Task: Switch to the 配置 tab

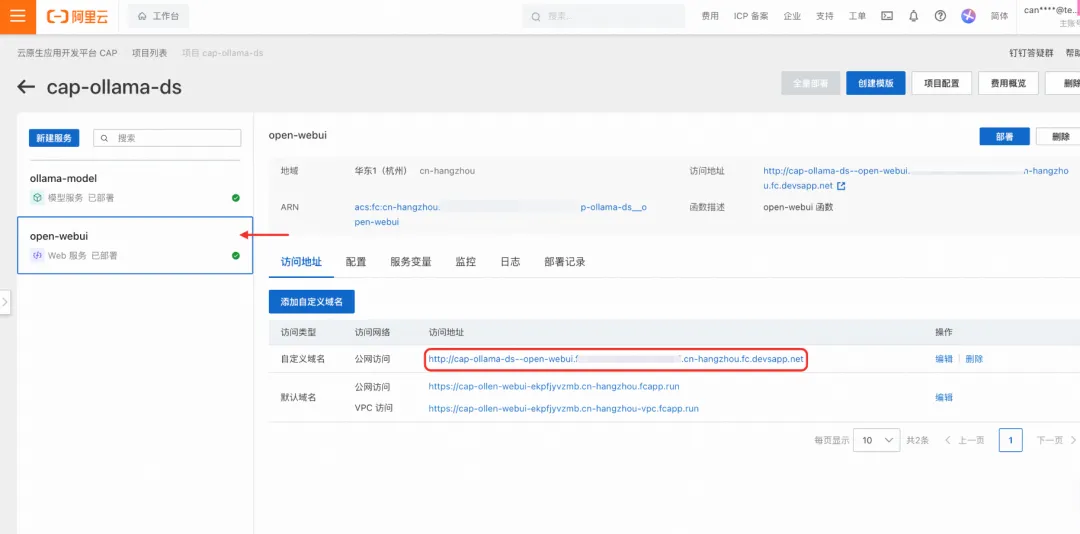Action: (x=356, y=262)
